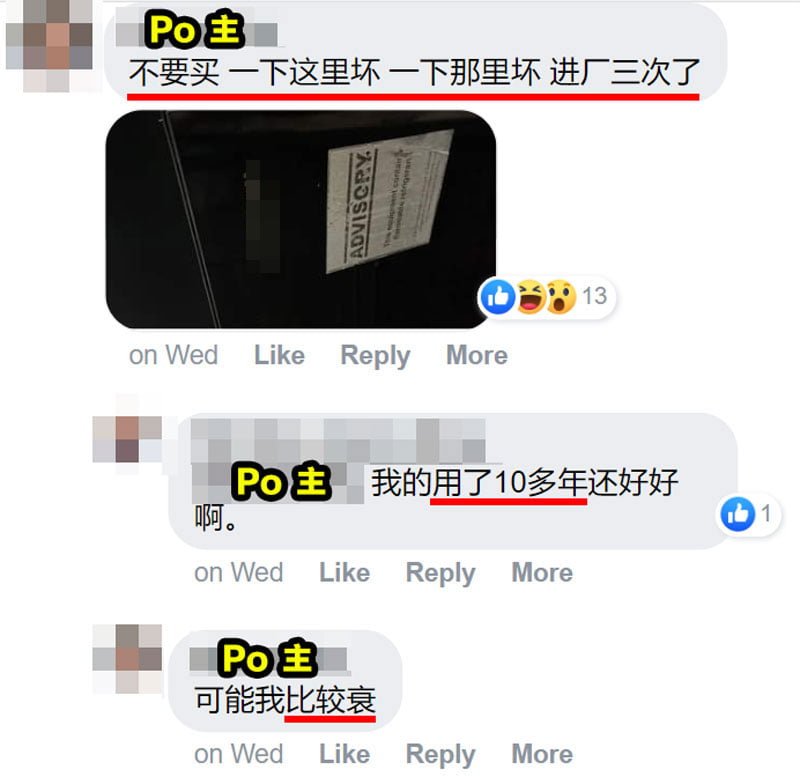Open More options on the advisory photo comment
800x777 pixels.
(477, 355)
